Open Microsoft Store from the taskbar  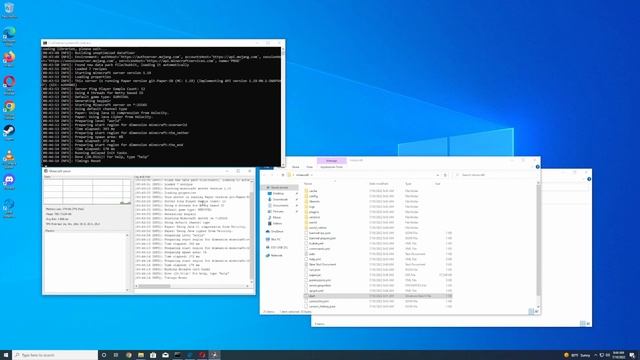tap(153, 355)
